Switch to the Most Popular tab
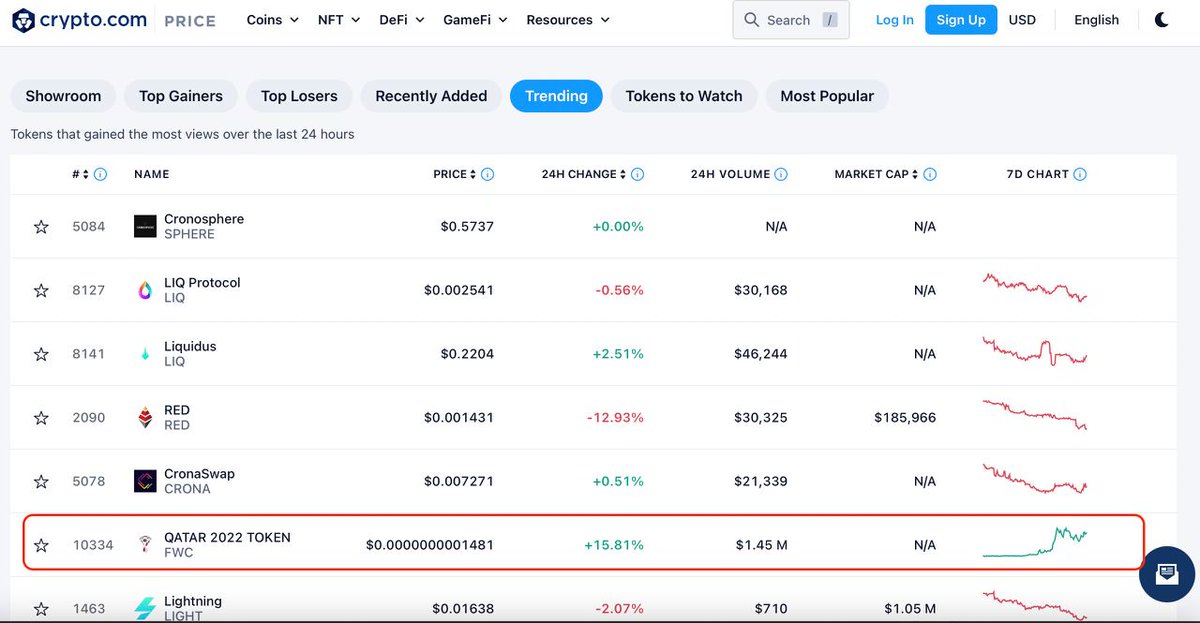The image size is (1200, 623). (827, 96)
